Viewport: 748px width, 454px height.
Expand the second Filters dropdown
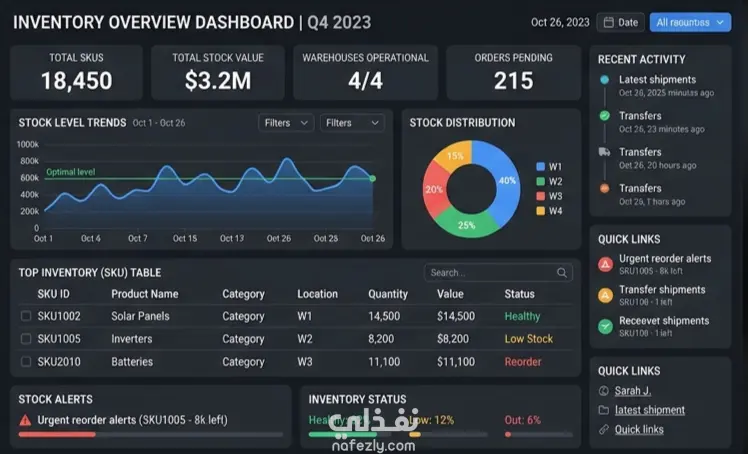(x=352, y=123)
